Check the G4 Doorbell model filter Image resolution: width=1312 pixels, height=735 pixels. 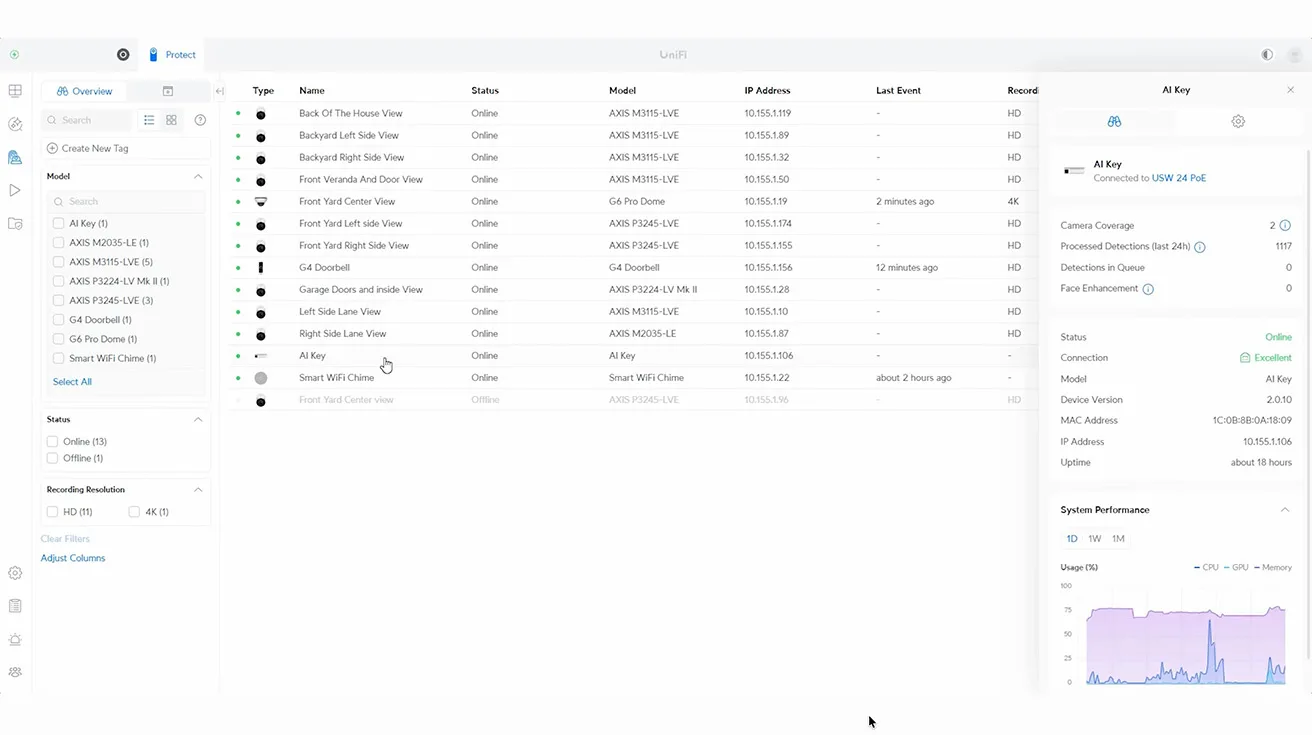(x=59, y=320)
